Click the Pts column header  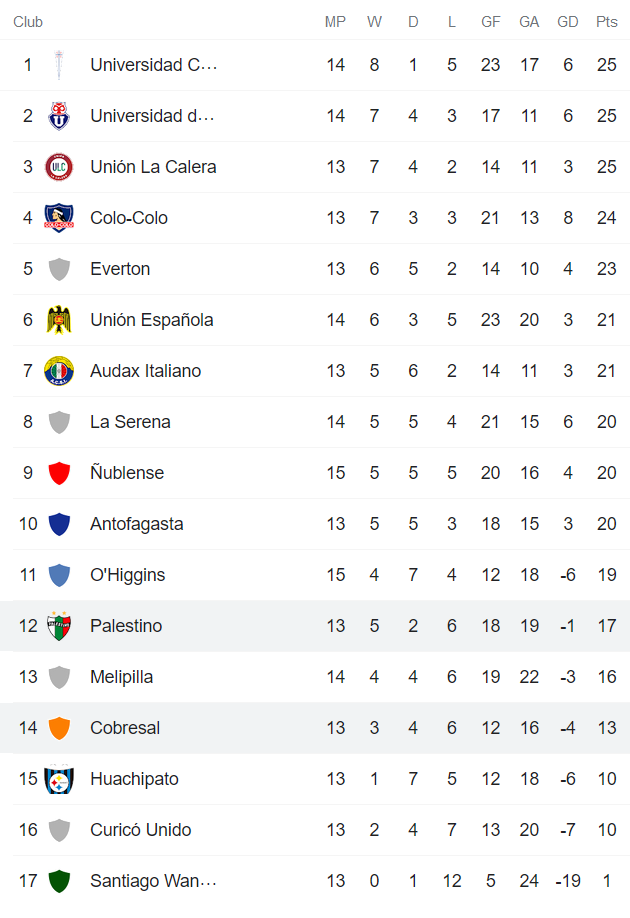606,22
